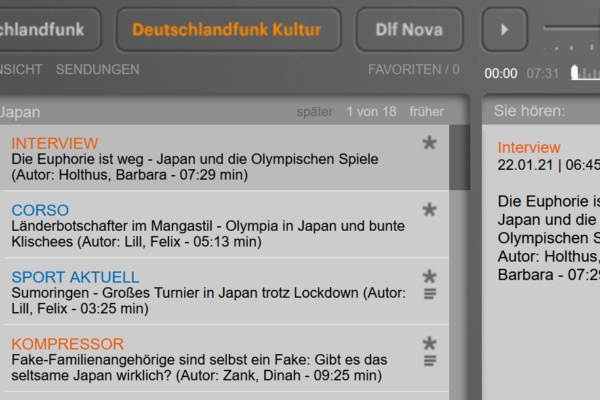600x400 pixels.
Task: Star the Corso Länderbotschafter im Mangastil entry
Action: [429, 210]
